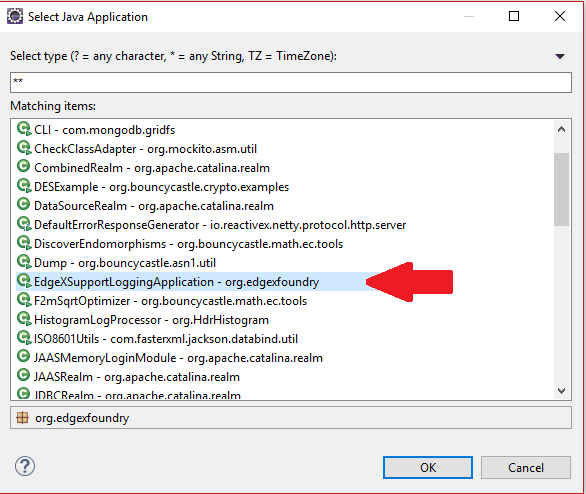Click the class icon next to CheckClassAdapter
586x494 pixels.
click(x=24, y=148)
